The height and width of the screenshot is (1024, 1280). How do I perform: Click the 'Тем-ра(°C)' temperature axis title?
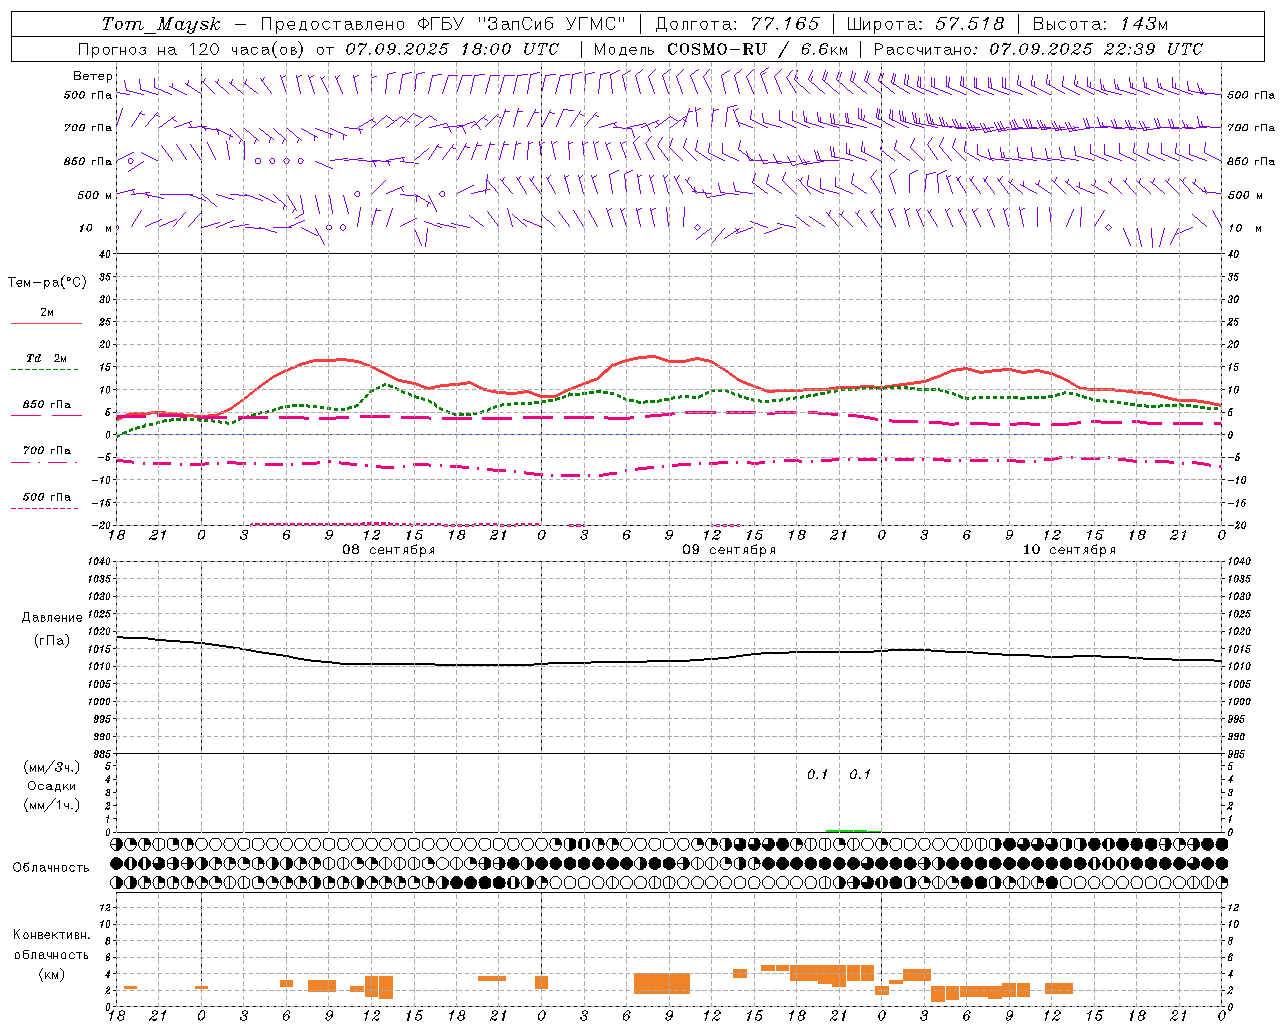47,283
